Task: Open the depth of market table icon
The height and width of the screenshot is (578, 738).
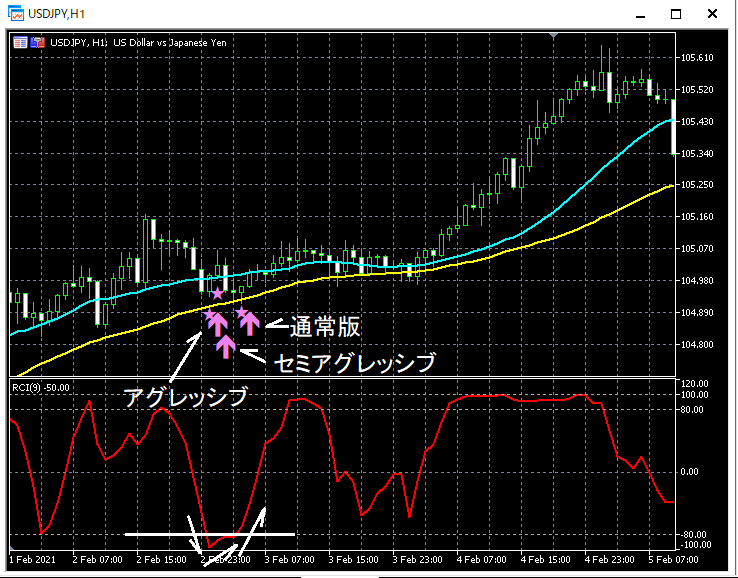Action: coord(20,42)
